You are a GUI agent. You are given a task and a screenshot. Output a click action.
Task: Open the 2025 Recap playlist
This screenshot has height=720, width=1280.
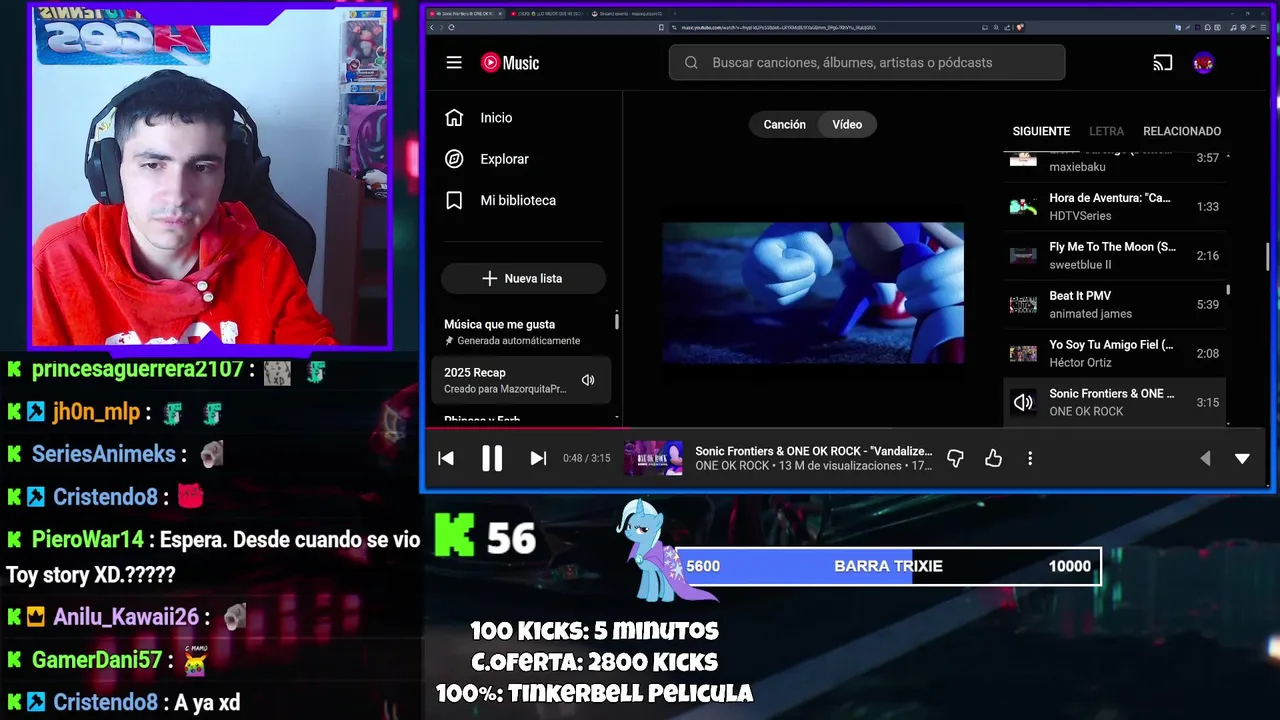[520, 380]
